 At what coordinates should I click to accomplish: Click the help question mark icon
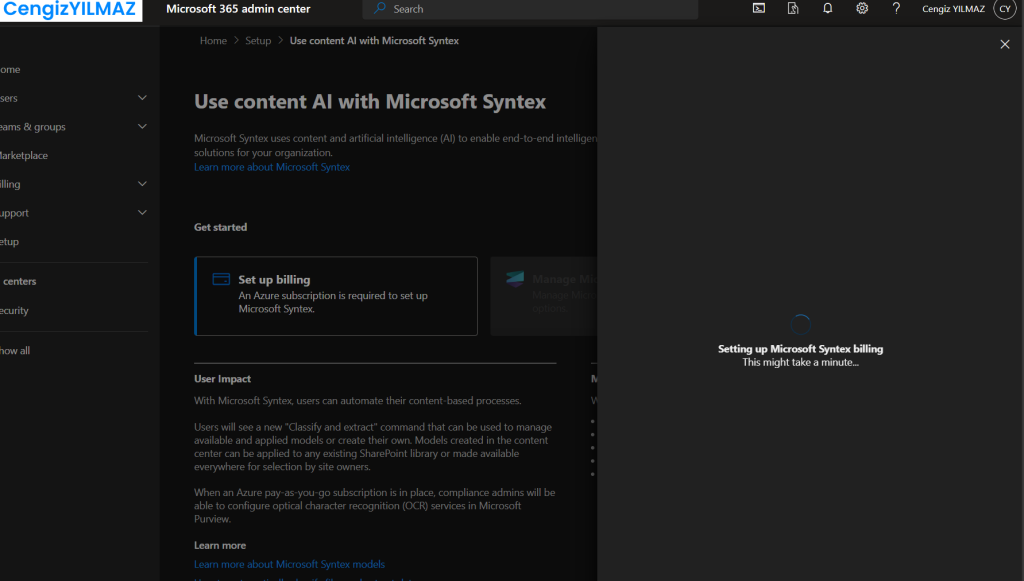click(896, 9)
